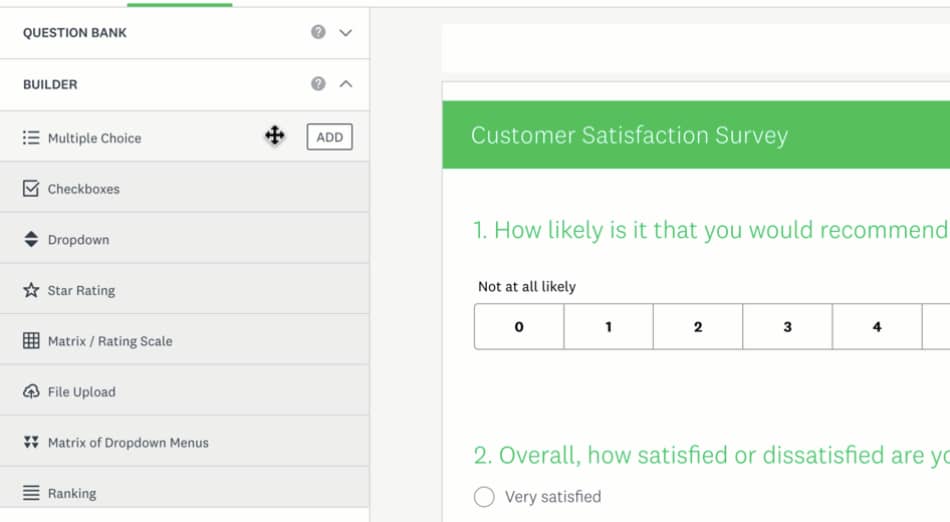This screenshot has width=950, height=522.
Task: Select the Matrix / Rating Scale grid icon
Action: [x=31, y=341]
